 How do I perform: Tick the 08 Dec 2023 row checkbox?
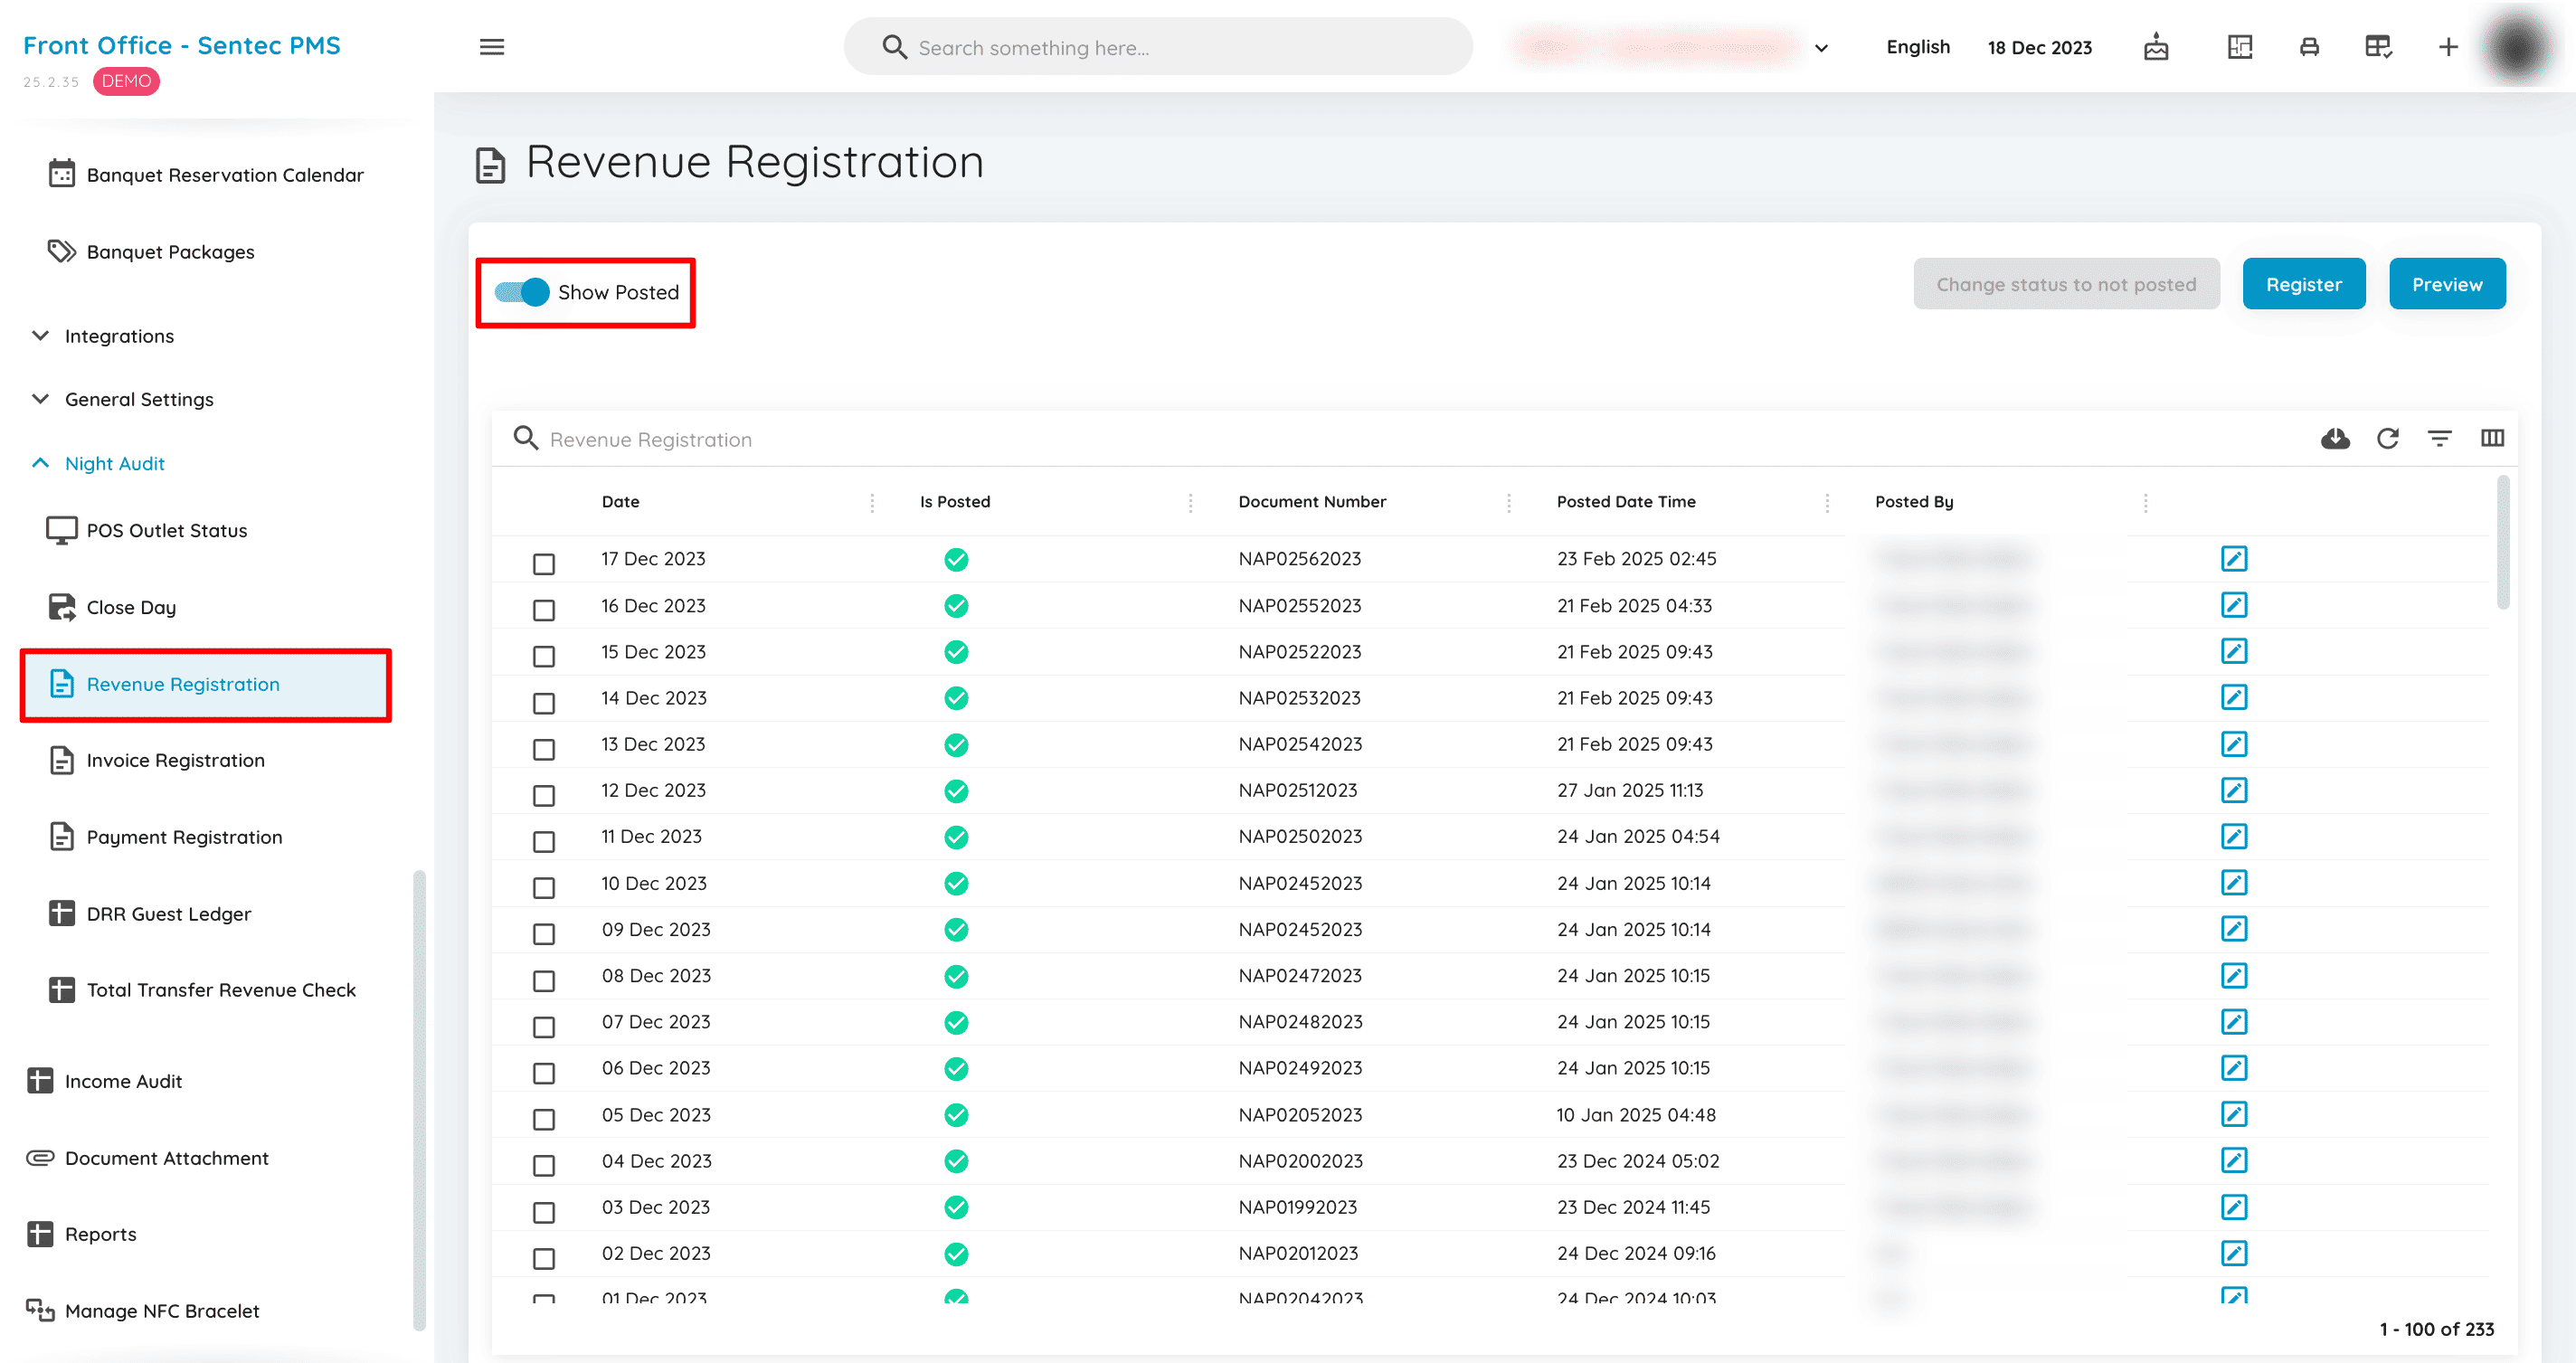[543, 981]
